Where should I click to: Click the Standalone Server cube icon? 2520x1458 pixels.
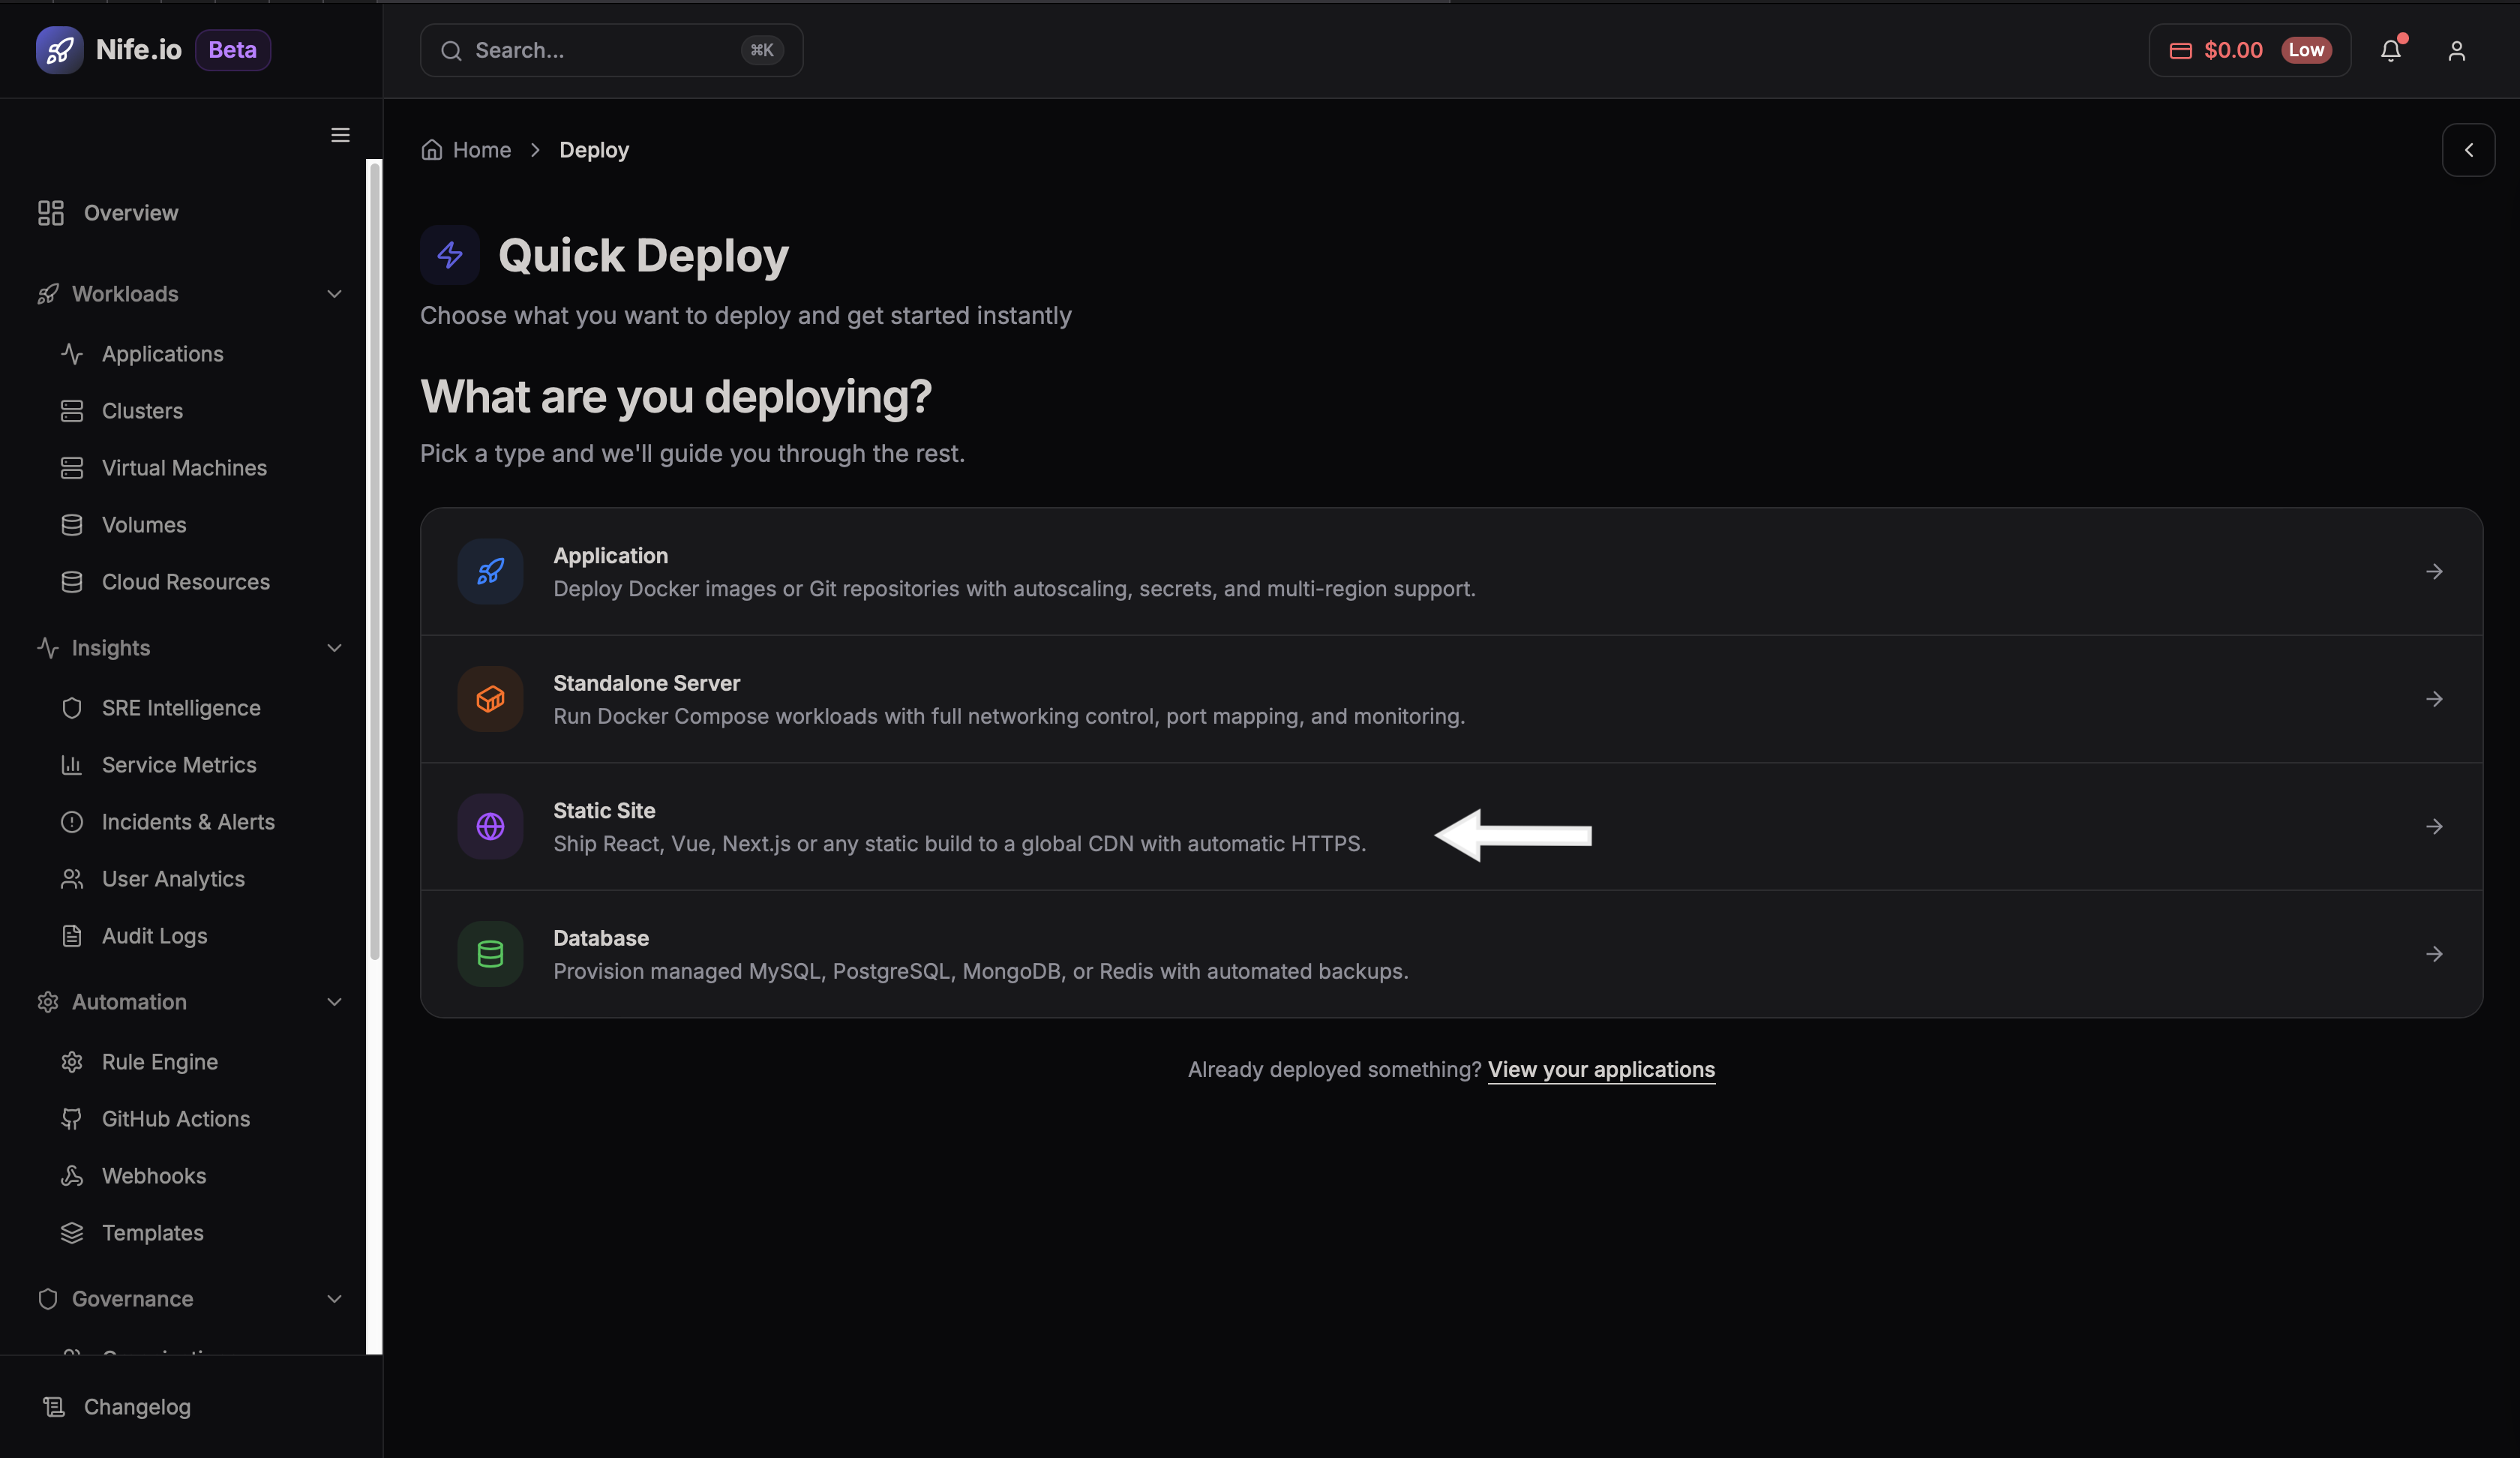490,698
